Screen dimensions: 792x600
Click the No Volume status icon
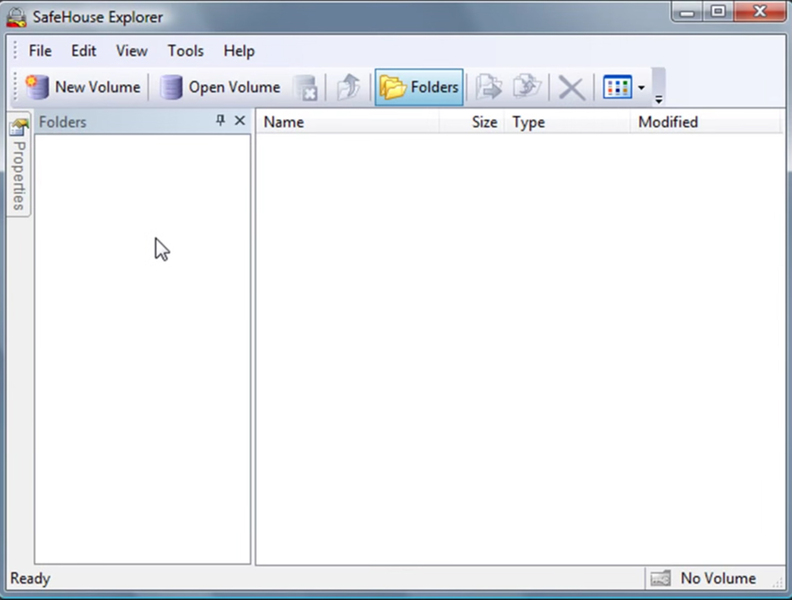pyautogui.click(x=660, y=578)
